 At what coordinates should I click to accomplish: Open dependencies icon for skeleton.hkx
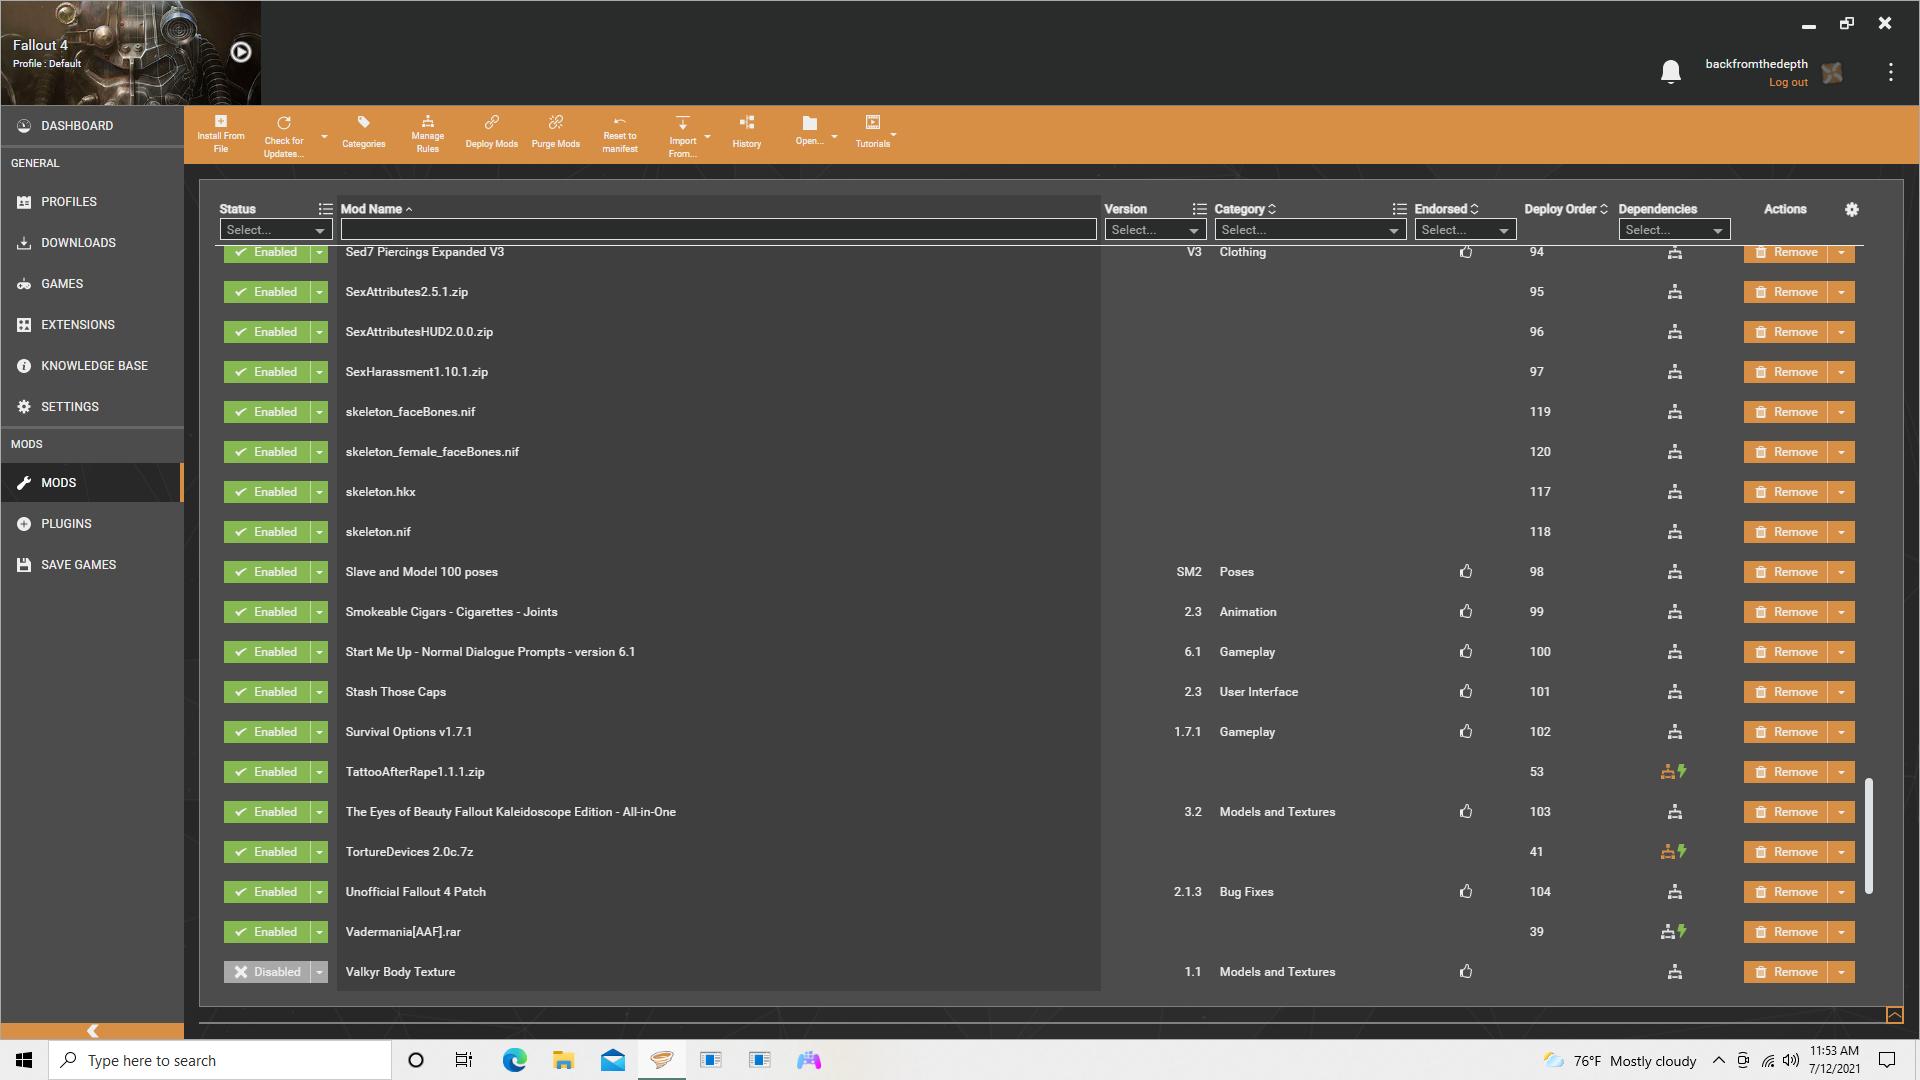1674,491
